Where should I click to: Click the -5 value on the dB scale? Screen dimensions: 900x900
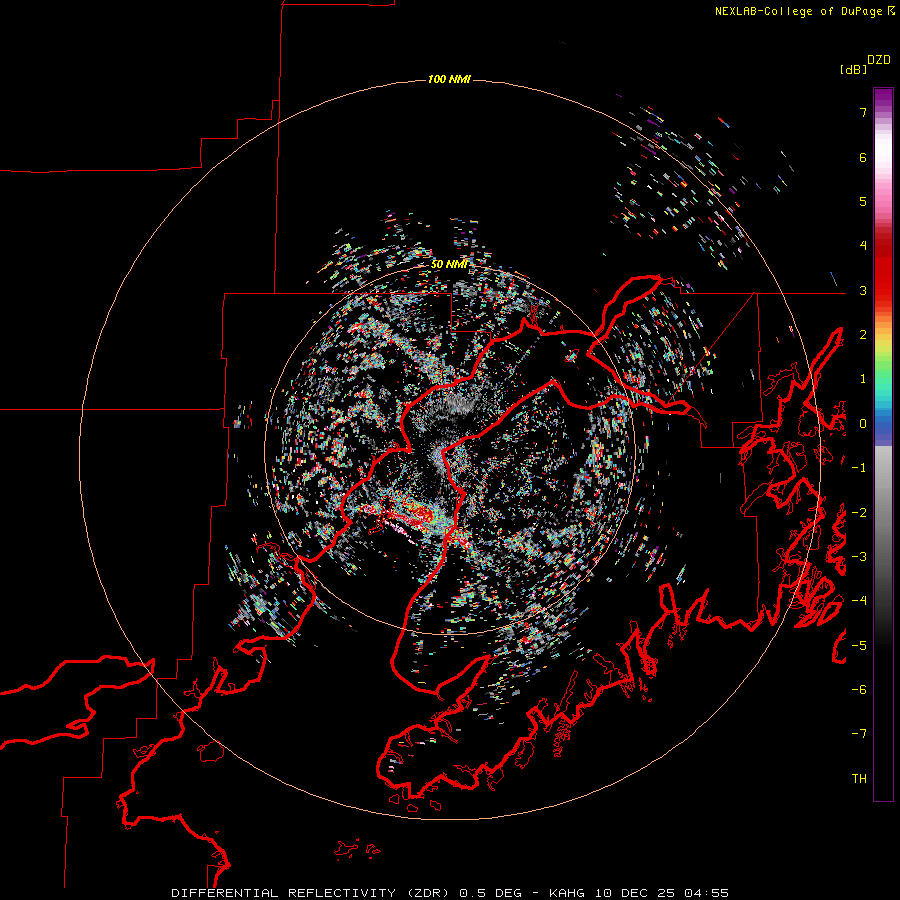click(x=859, y=646)
